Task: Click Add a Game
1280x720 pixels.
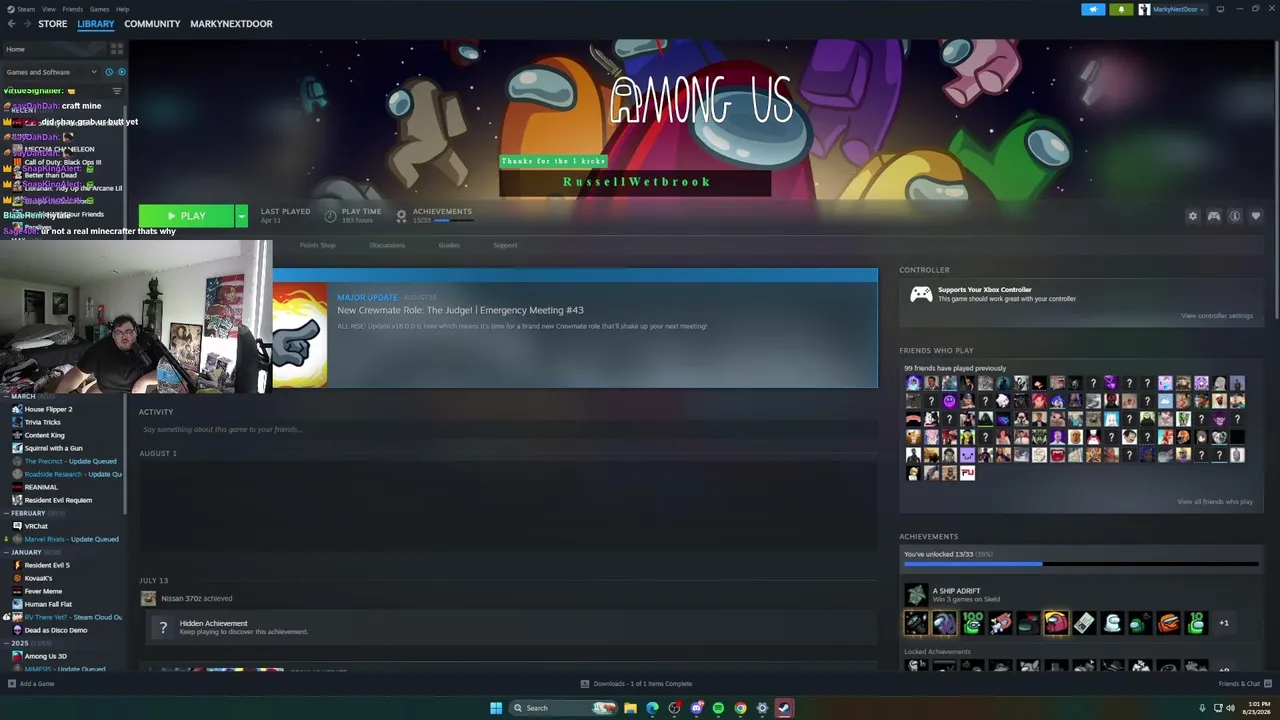Action: tap(31, 684)
